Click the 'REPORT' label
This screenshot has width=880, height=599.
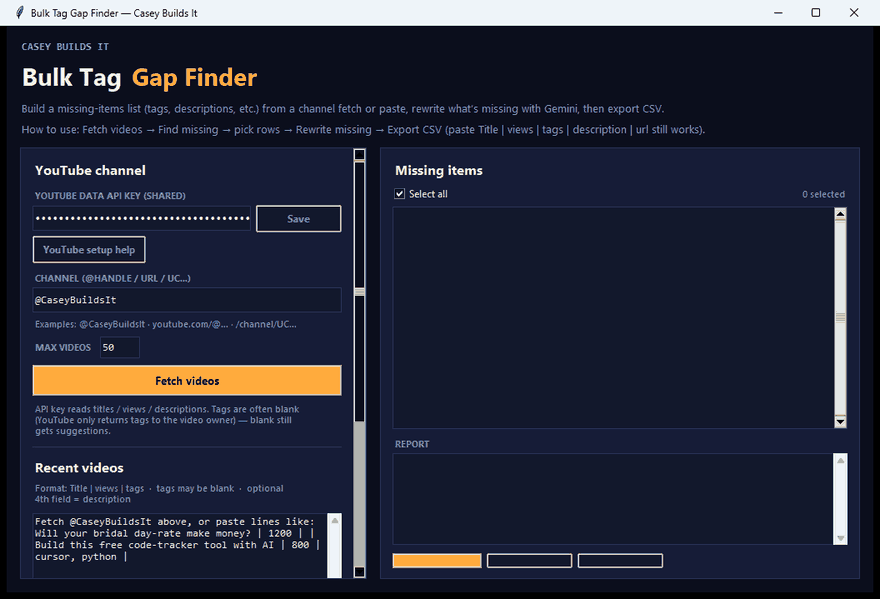[x=412, y=444]
